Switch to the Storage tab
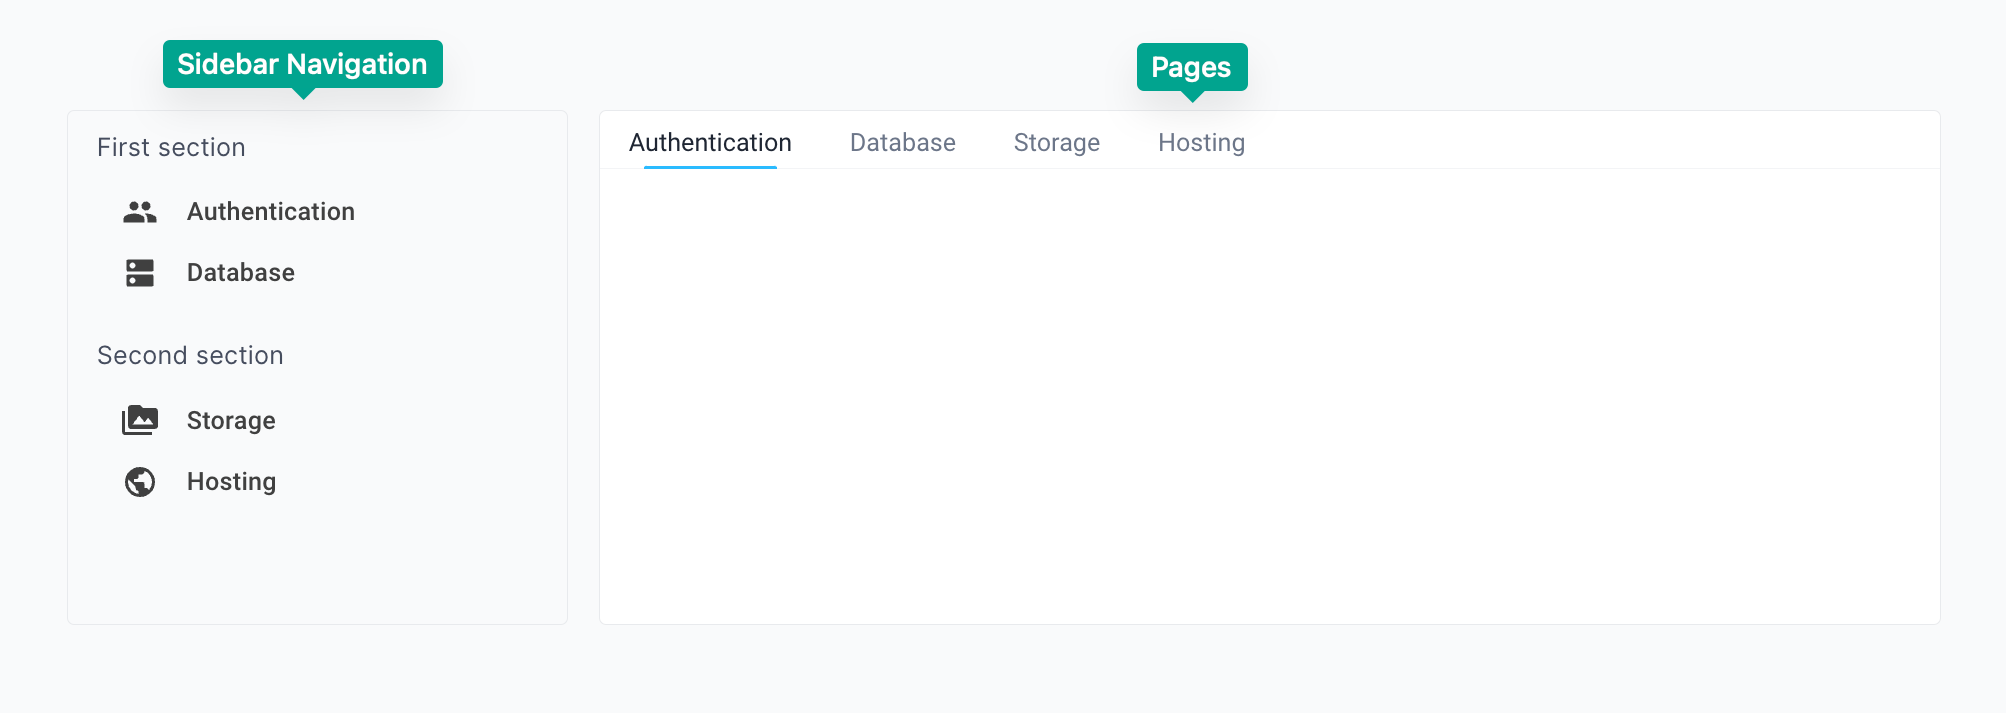2006x713 pixels. coord(1056,142)
